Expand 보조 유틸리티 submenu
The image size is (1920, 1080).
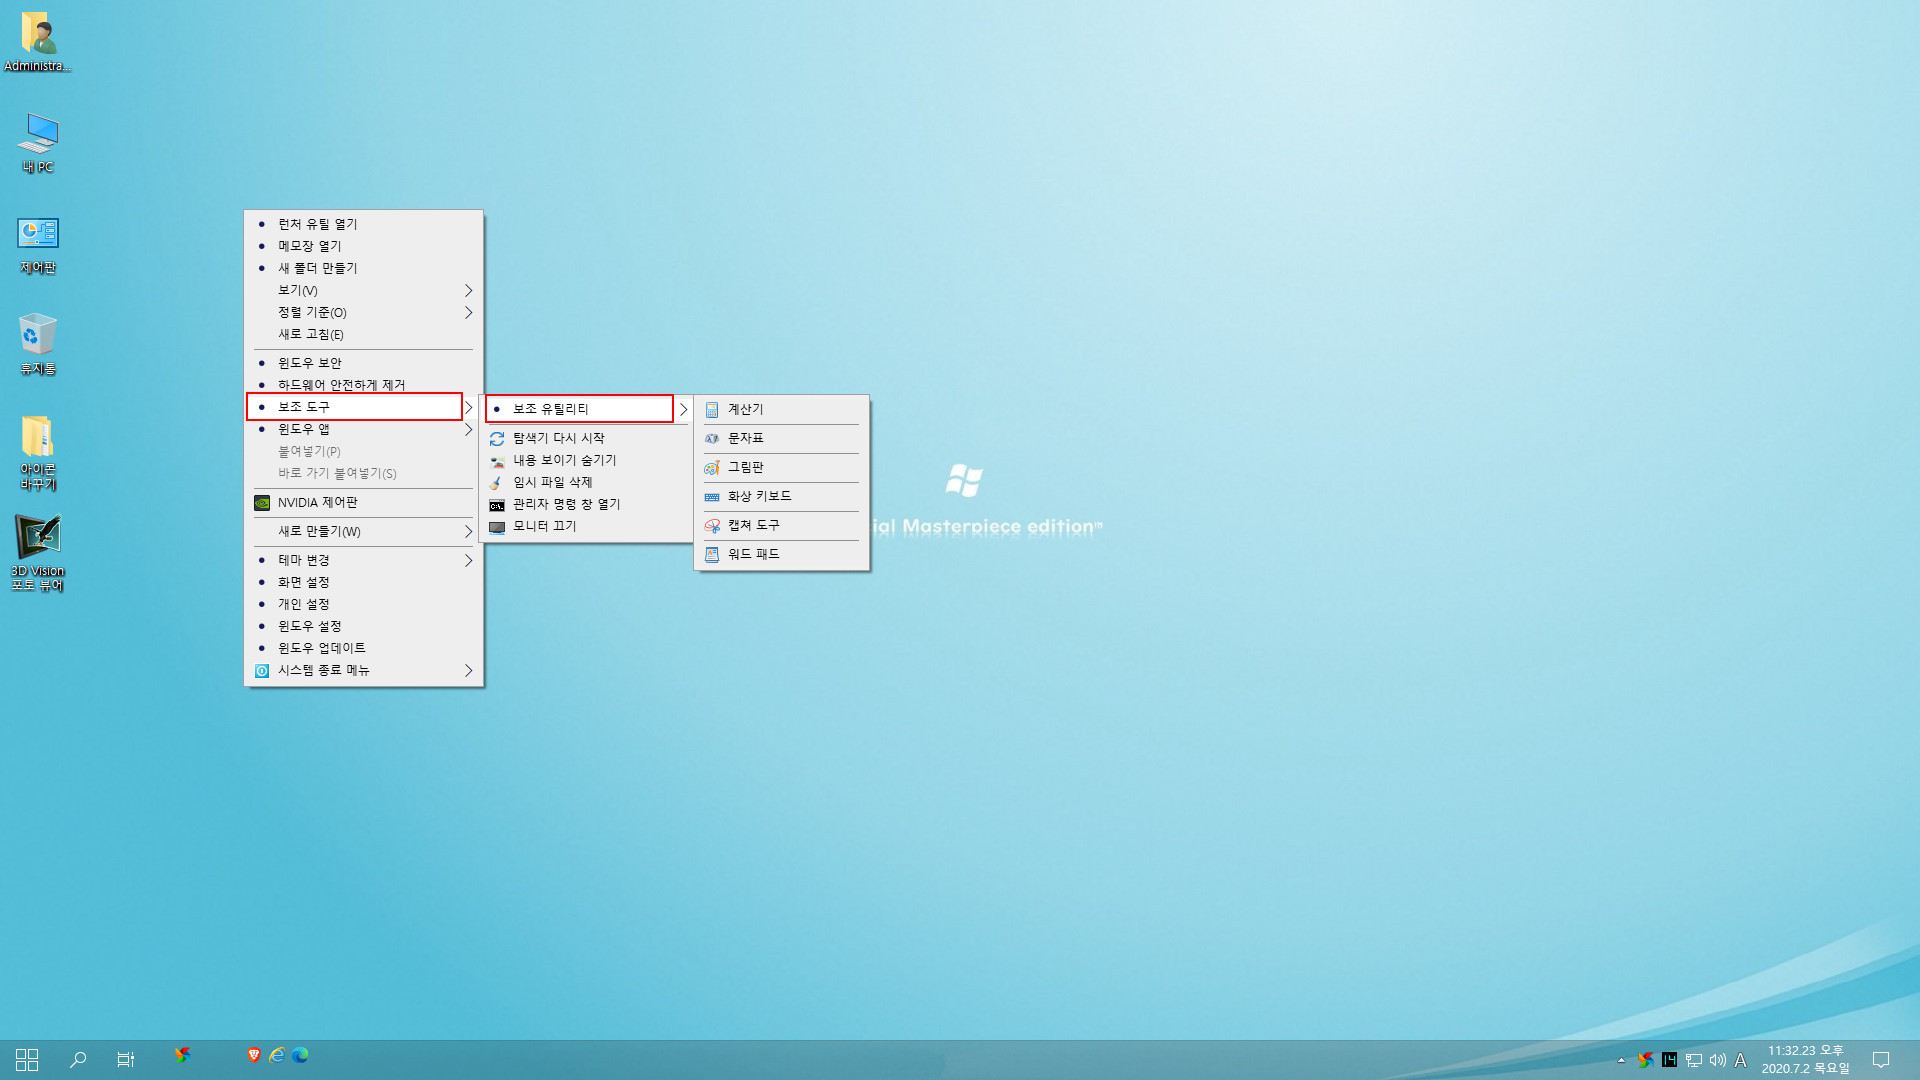pos(587,409)
